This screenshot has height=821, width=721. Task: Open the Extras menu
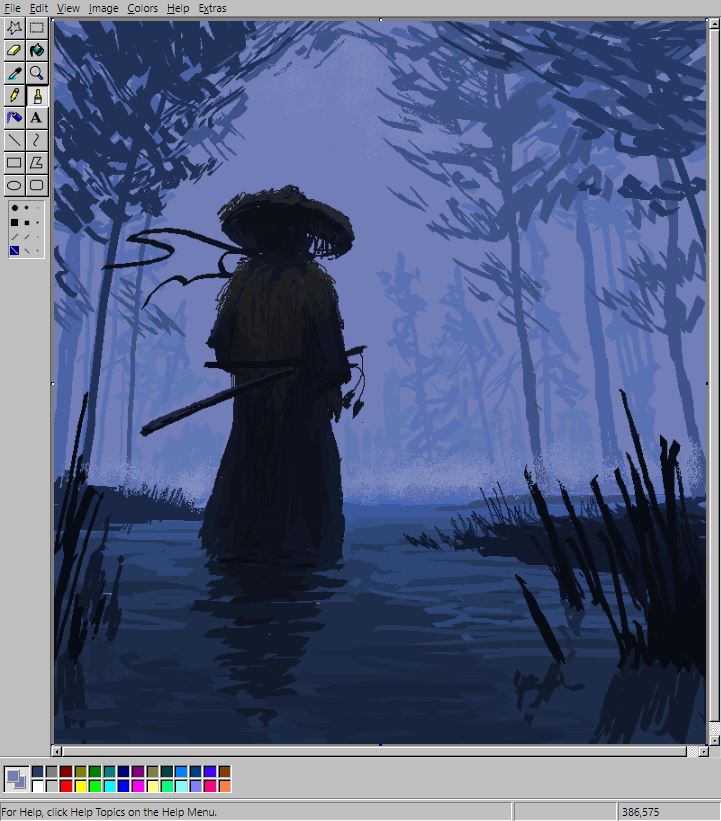coord(212,8)
